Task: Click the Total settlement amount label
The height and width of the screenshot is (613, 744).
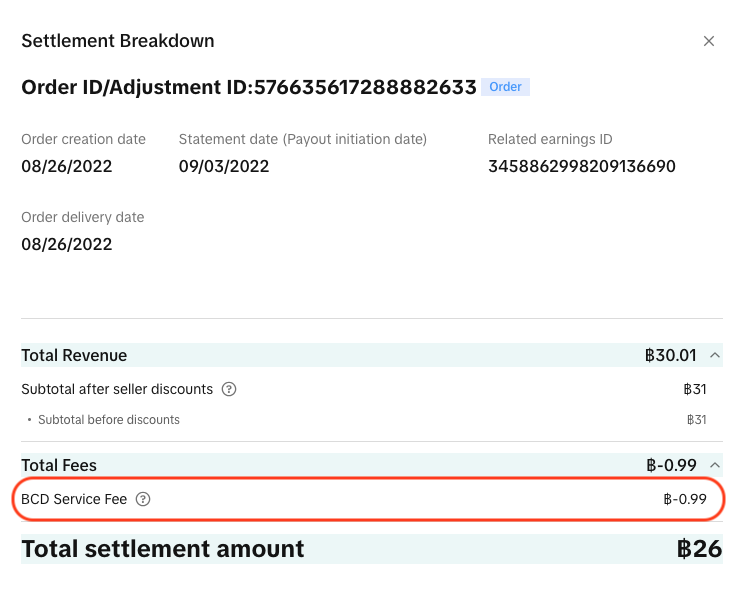Action: point(163,549)
